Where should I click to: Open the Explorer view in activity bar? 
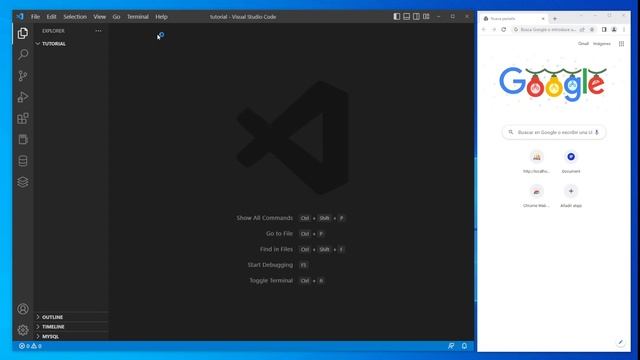pyautogui.click(x=23, y=33)
